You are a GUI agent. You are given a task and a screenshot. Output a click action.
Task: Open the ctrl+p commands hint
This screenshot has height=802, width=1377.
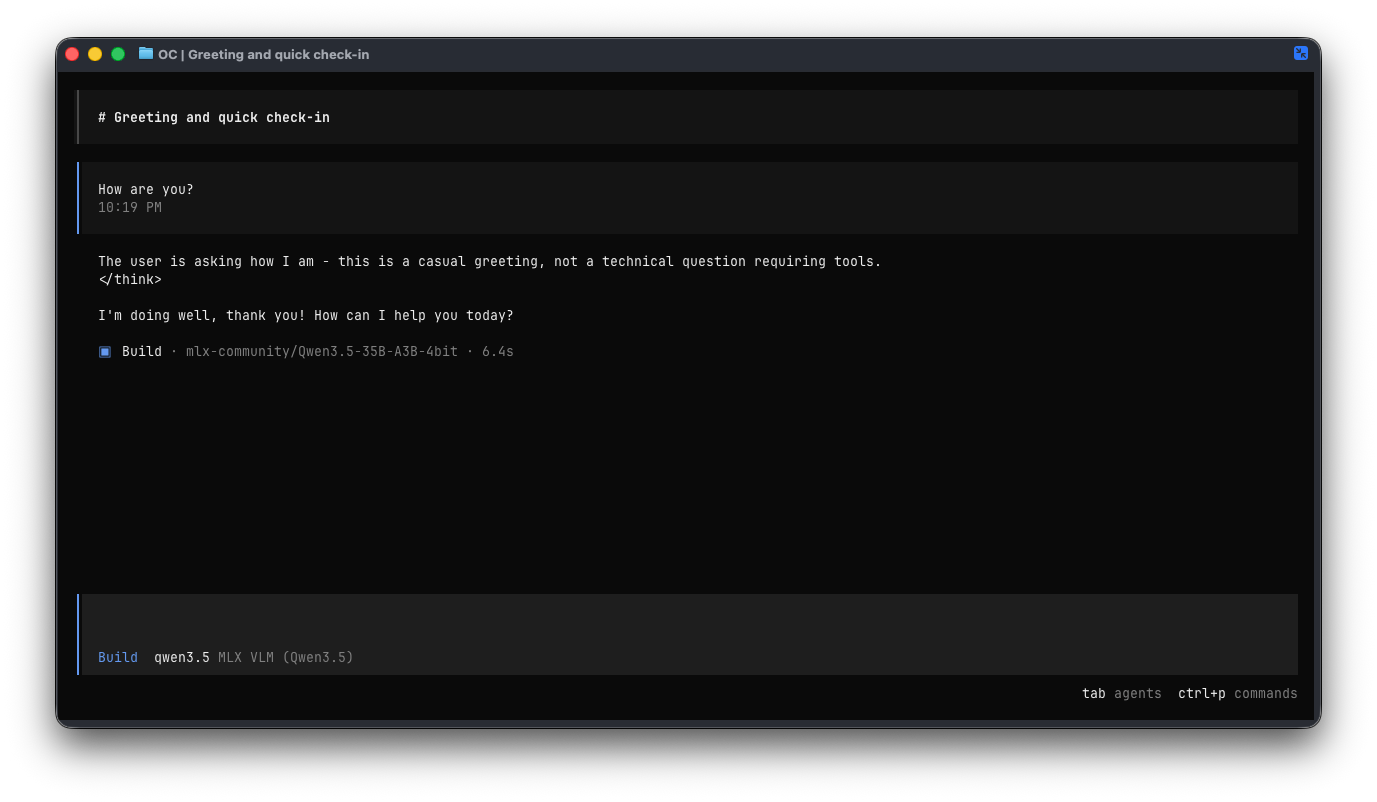pos(1237,694)
